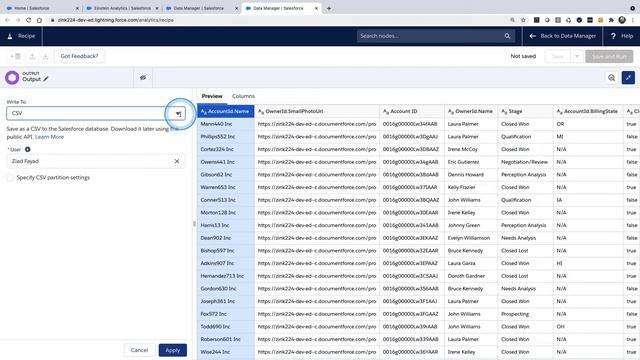Switch to the Home | Salesforce browser tab

41,8
